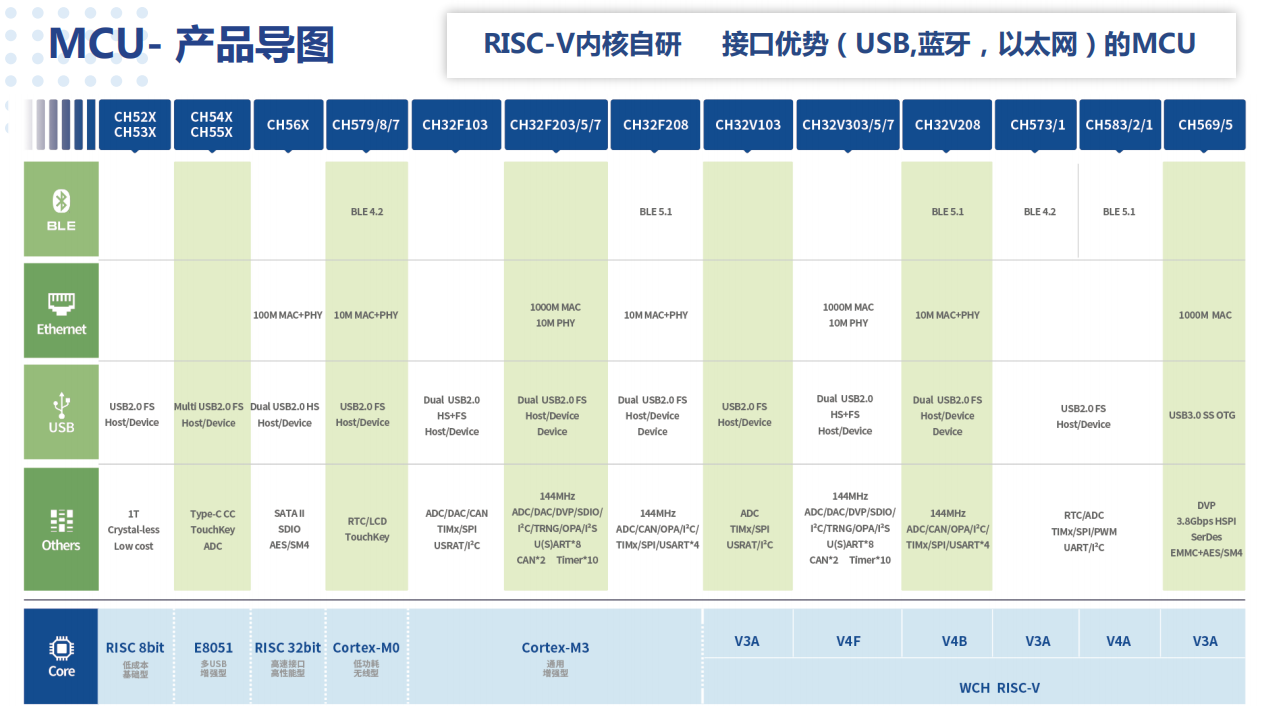This screenshot has height=715, width=1276.
Task: Click the Others grid row icon
Action: point(61,522)
